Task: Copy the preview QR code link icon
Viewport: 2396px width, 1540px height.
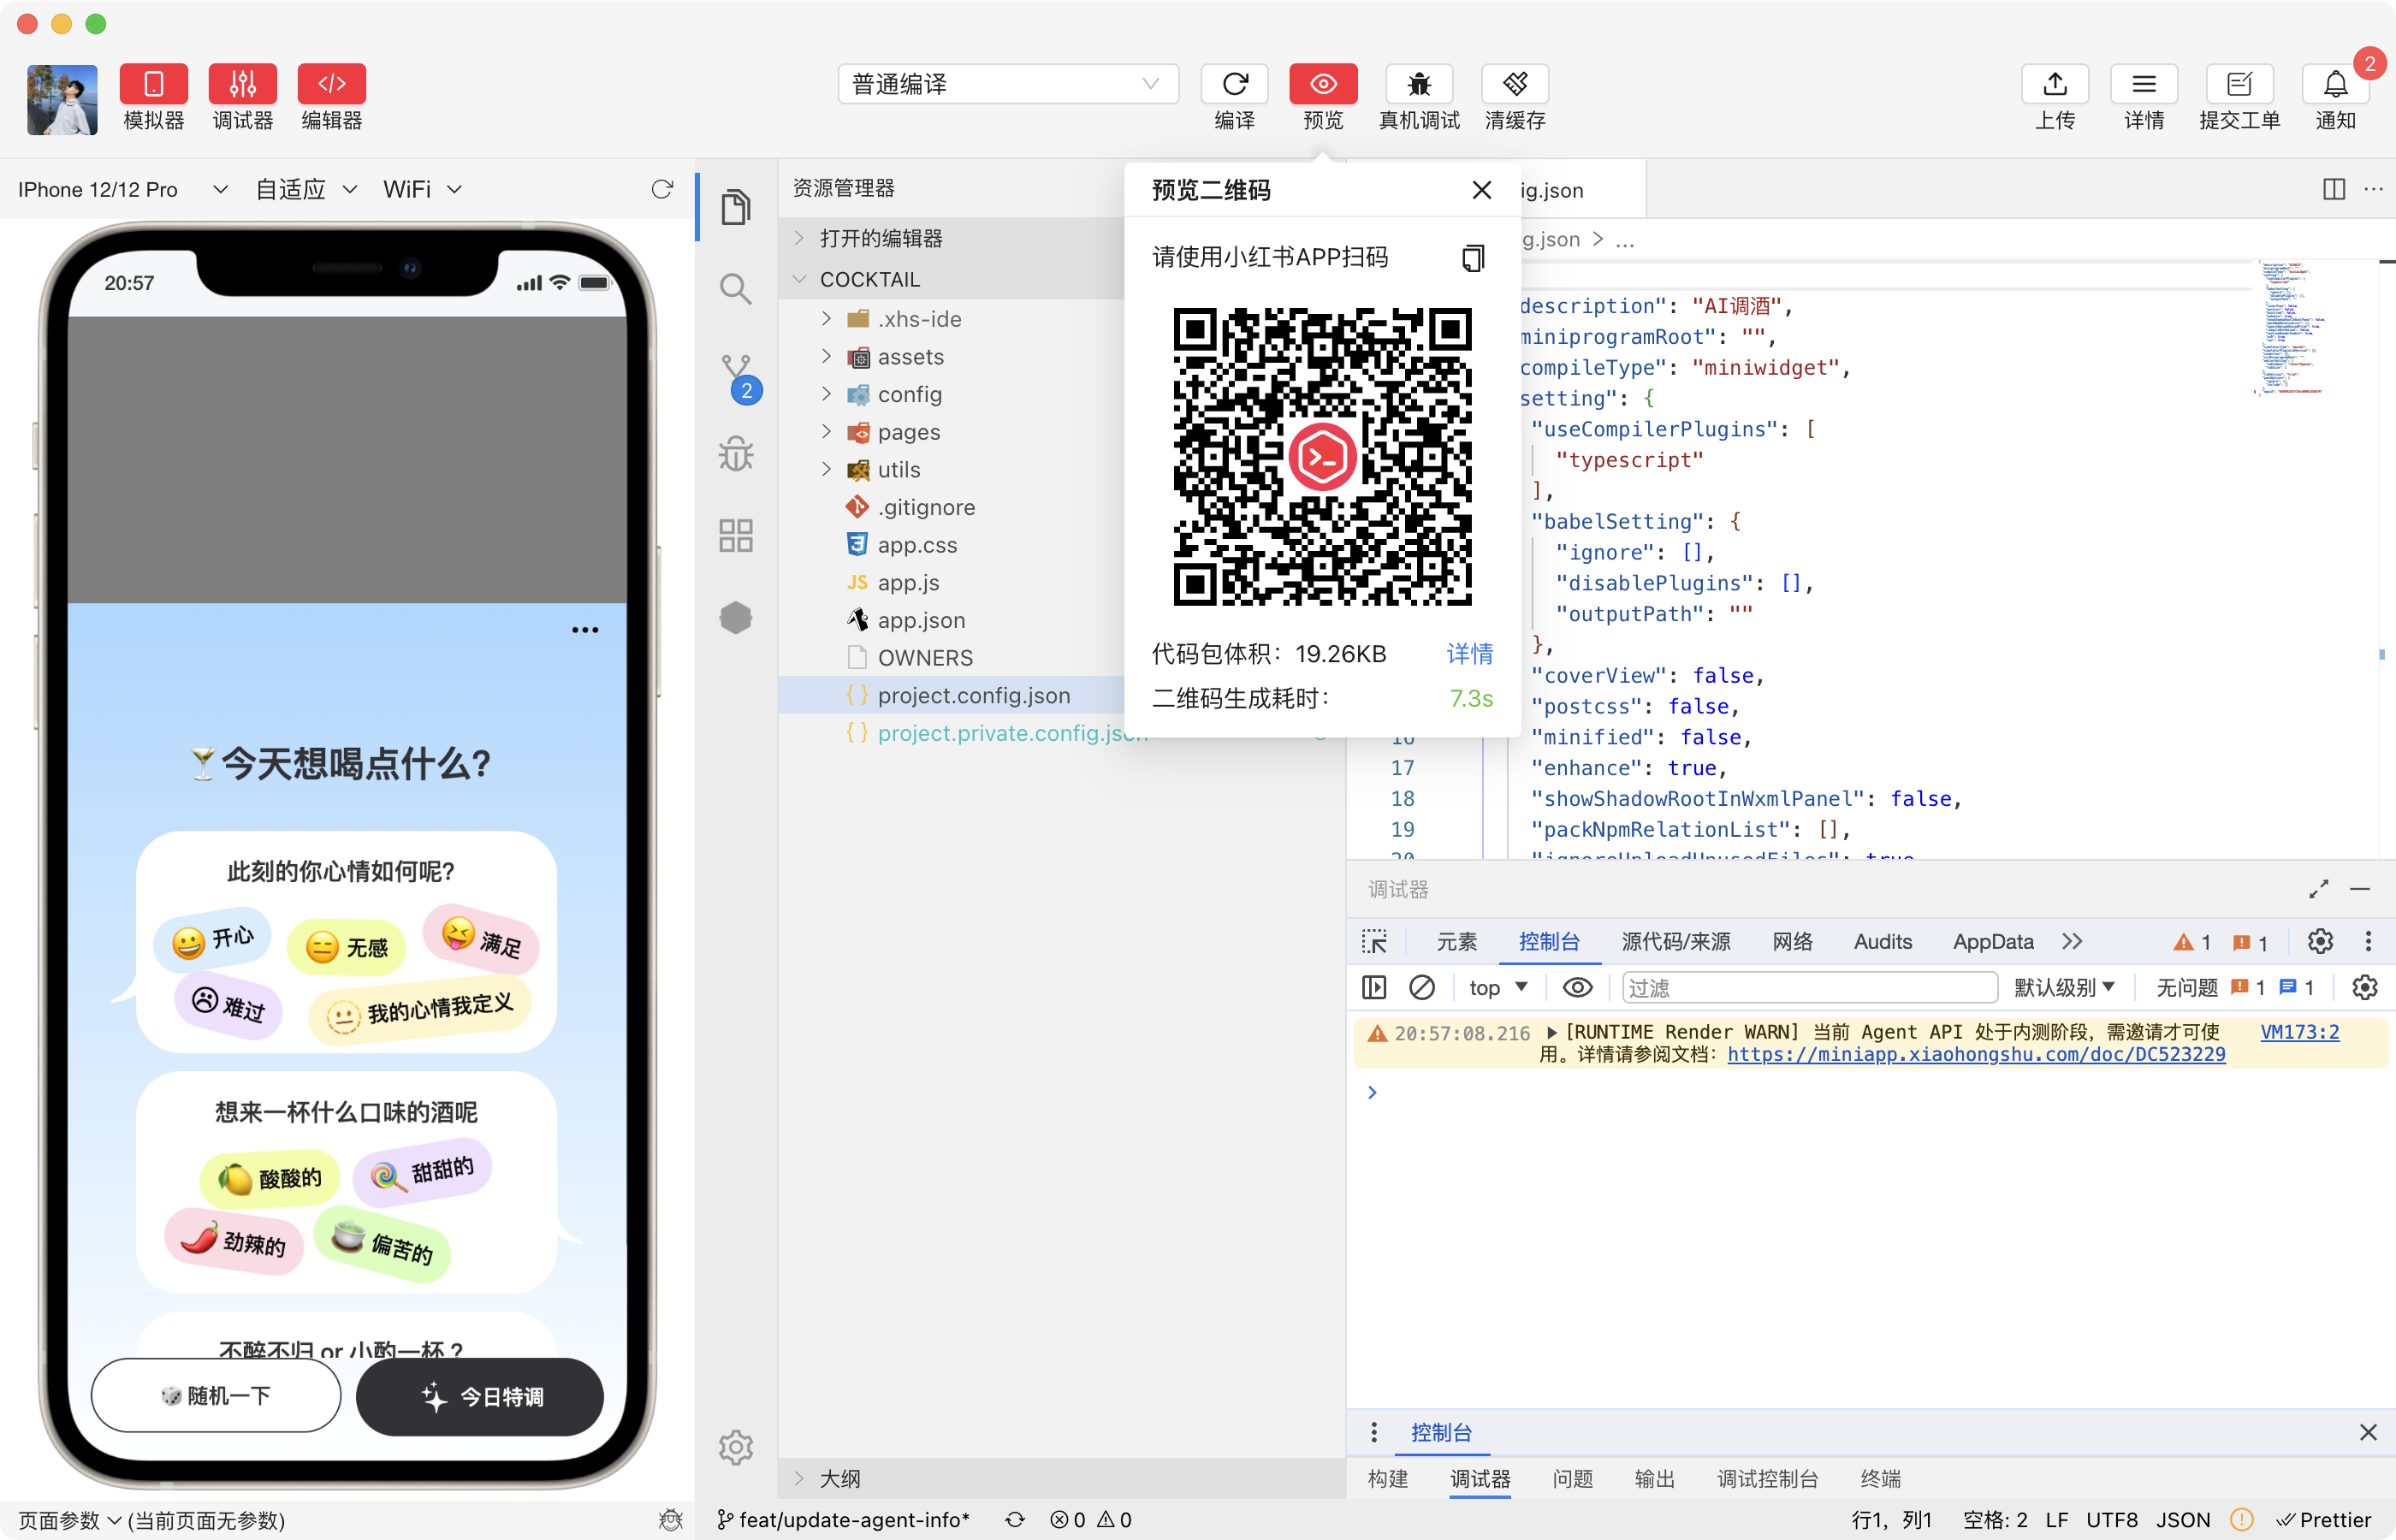Action: tap(1472, 258)
